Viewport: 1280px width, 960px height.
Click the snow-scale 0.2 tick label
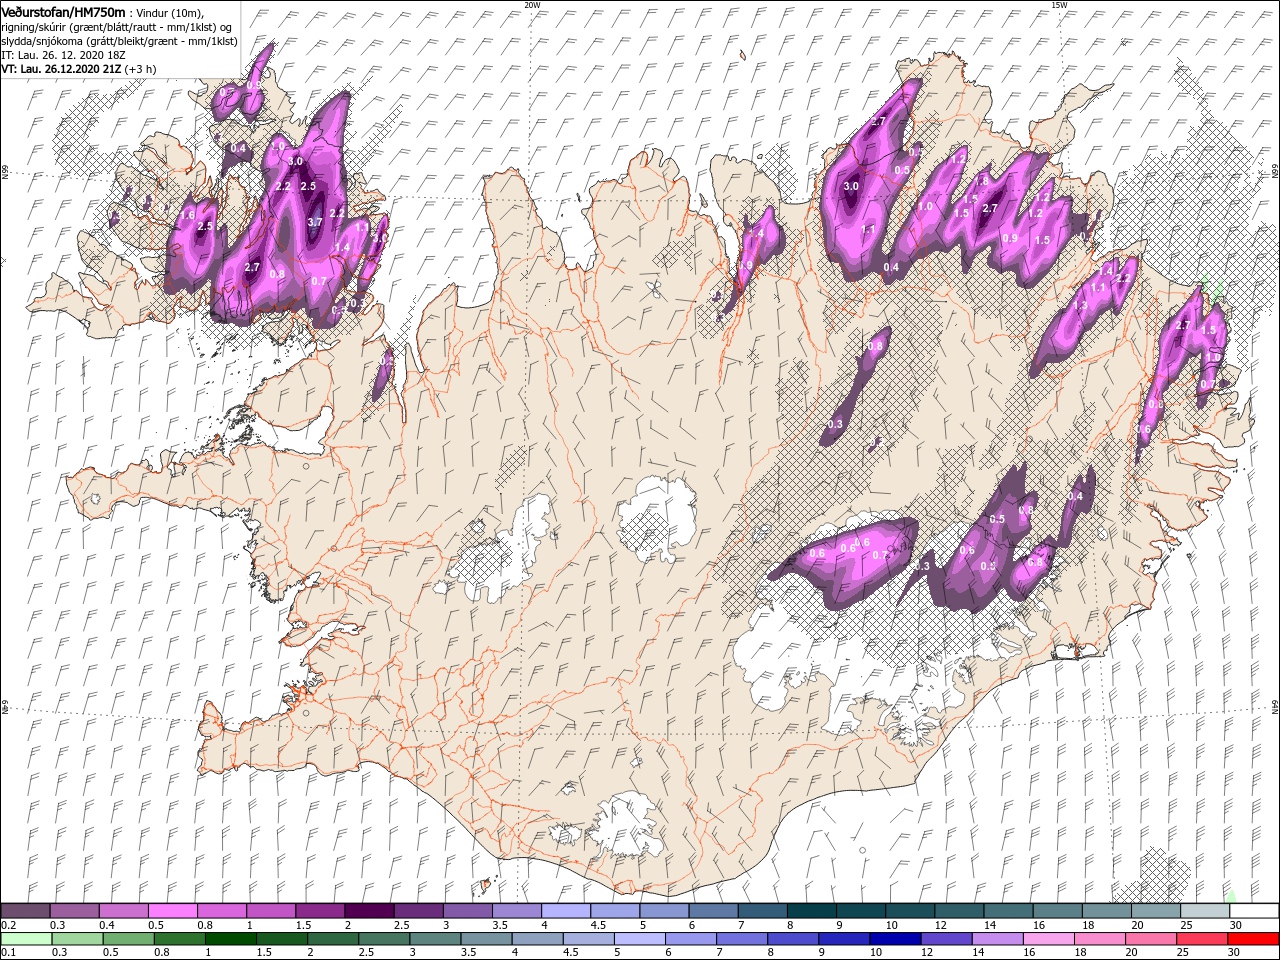[x=7, y=925]
